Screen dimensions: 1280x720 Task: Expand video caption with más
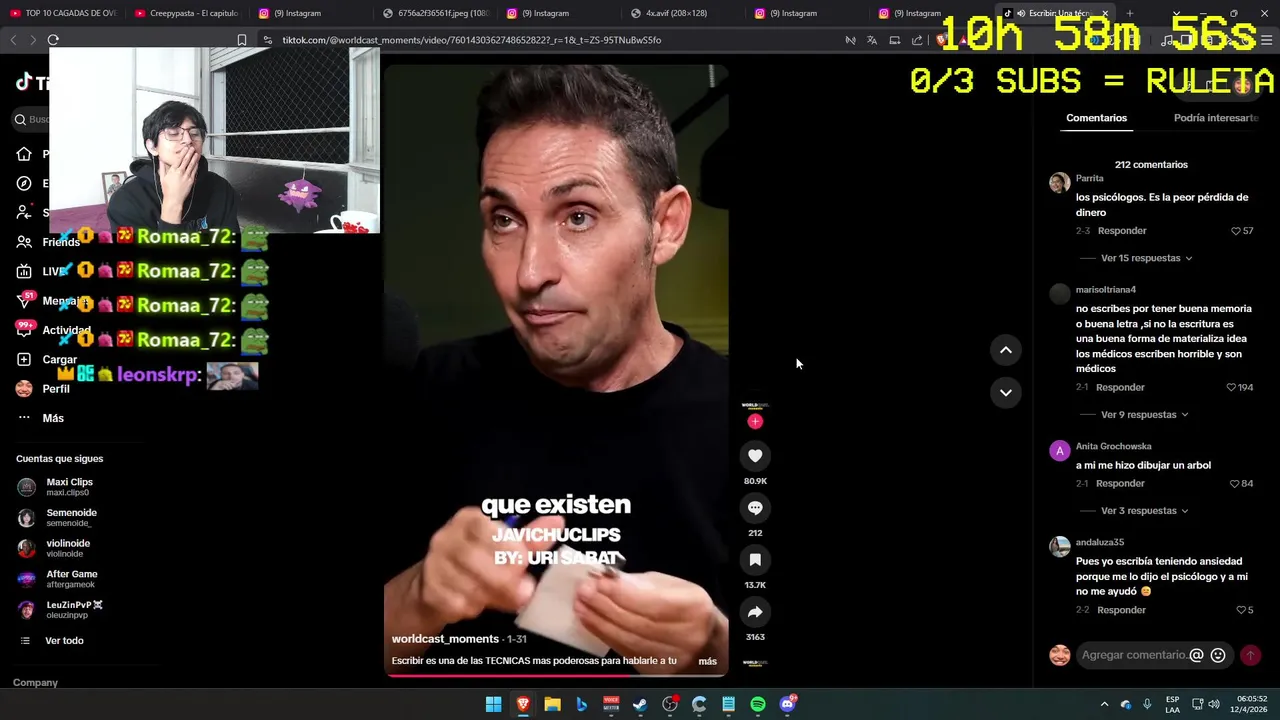(707, 661)
